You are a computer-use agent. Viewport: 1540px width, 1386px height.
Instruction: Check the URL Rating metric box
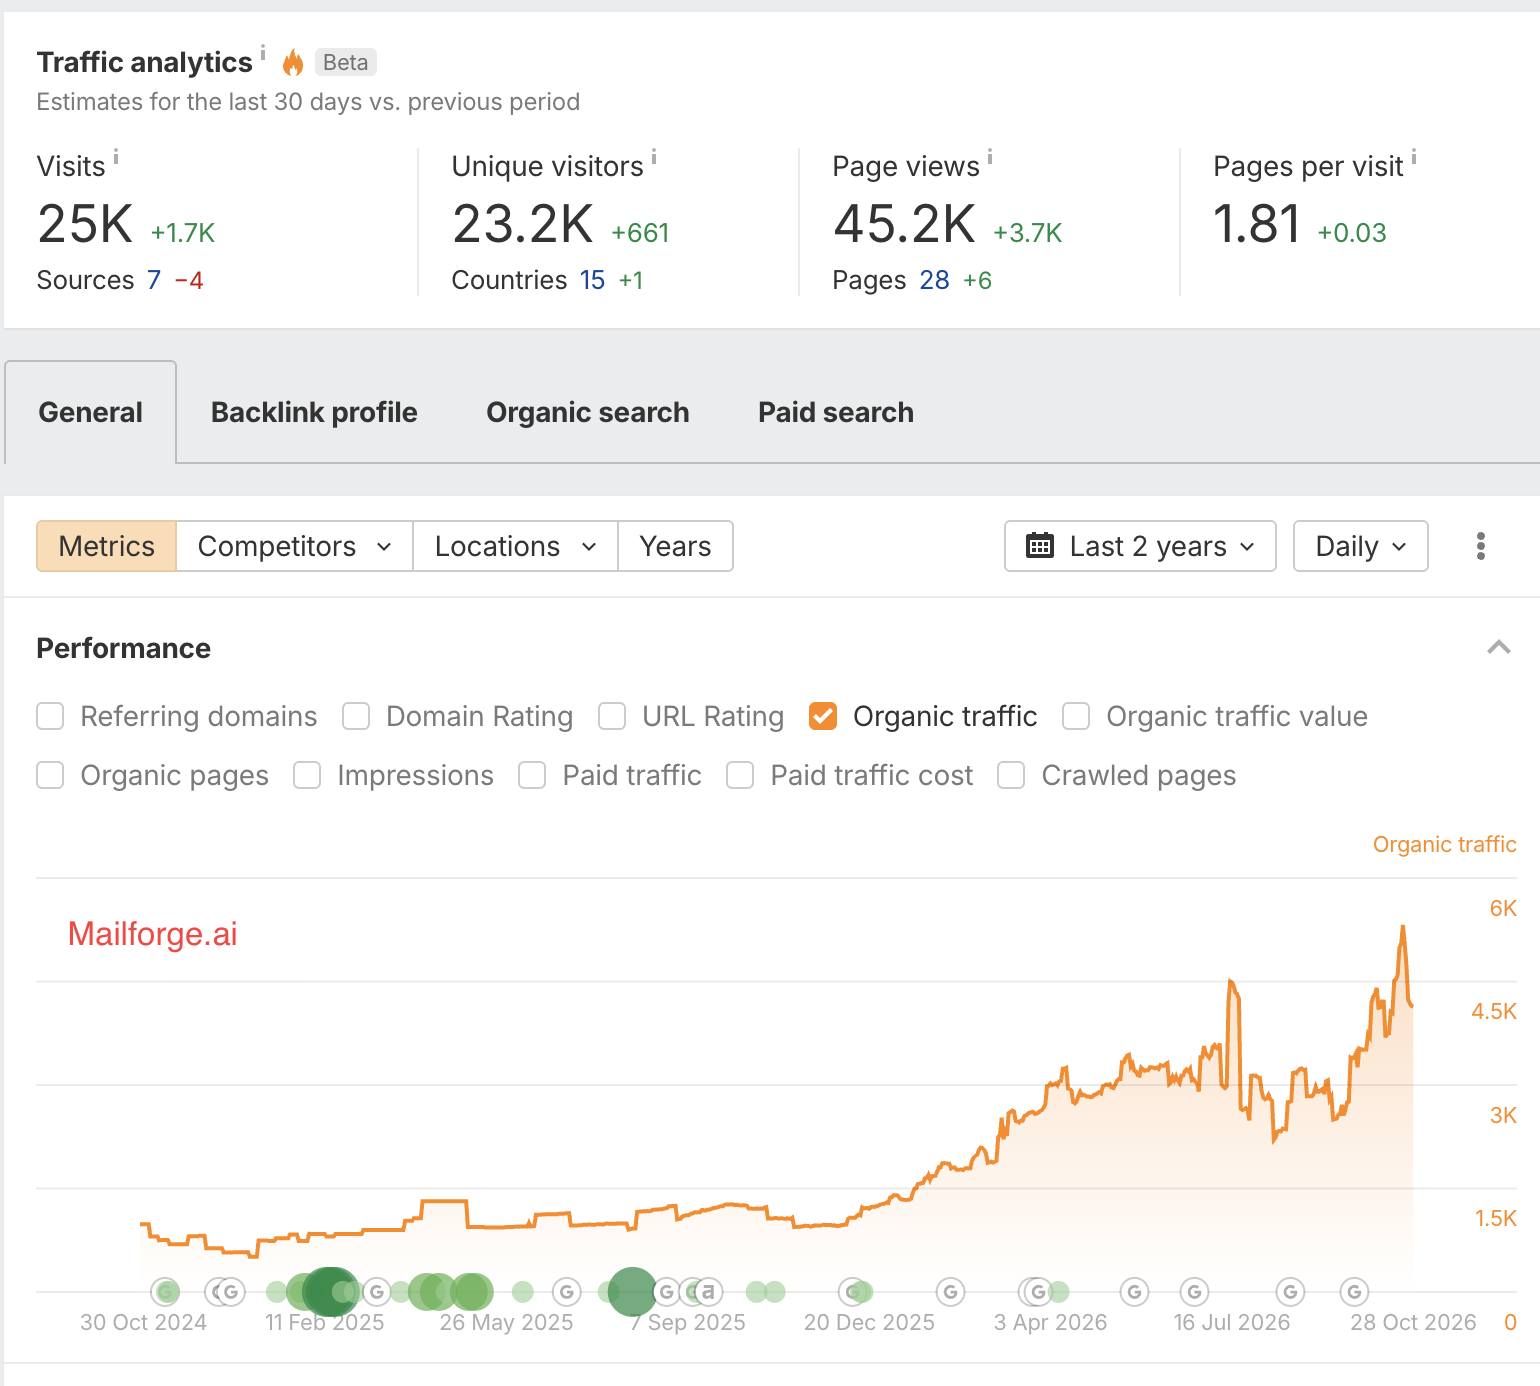click(x=612, y=716)
